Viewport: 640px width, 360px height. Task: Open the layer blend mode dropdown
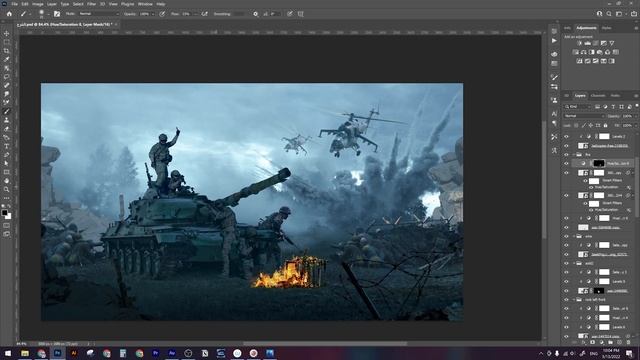[x=584, y=116]
